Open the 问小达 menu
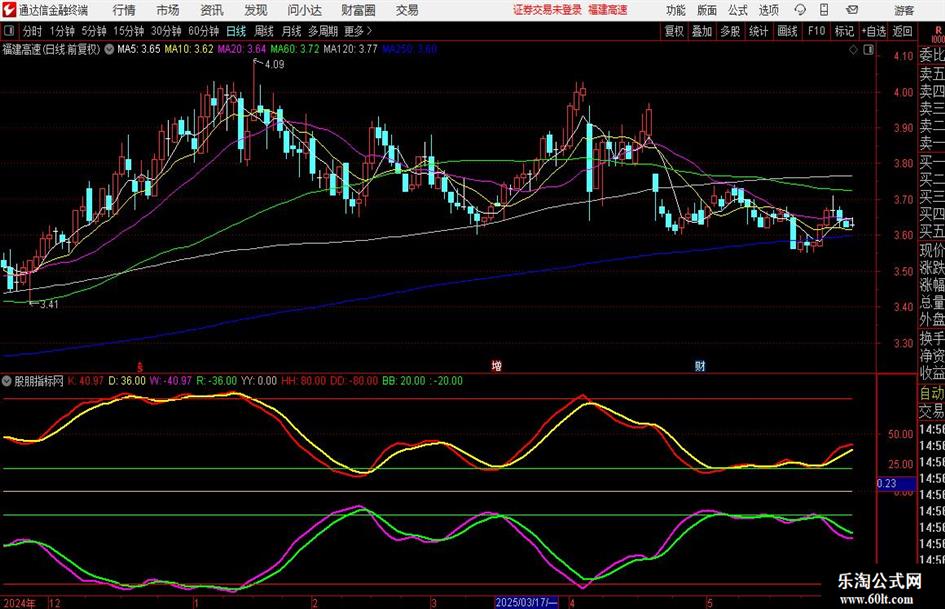 (304, 10)
